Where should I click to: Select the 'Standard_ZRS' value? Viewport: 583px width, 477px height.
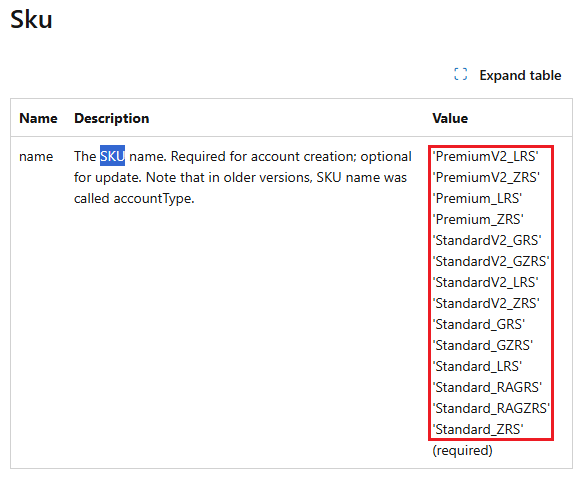pos(478,429)
